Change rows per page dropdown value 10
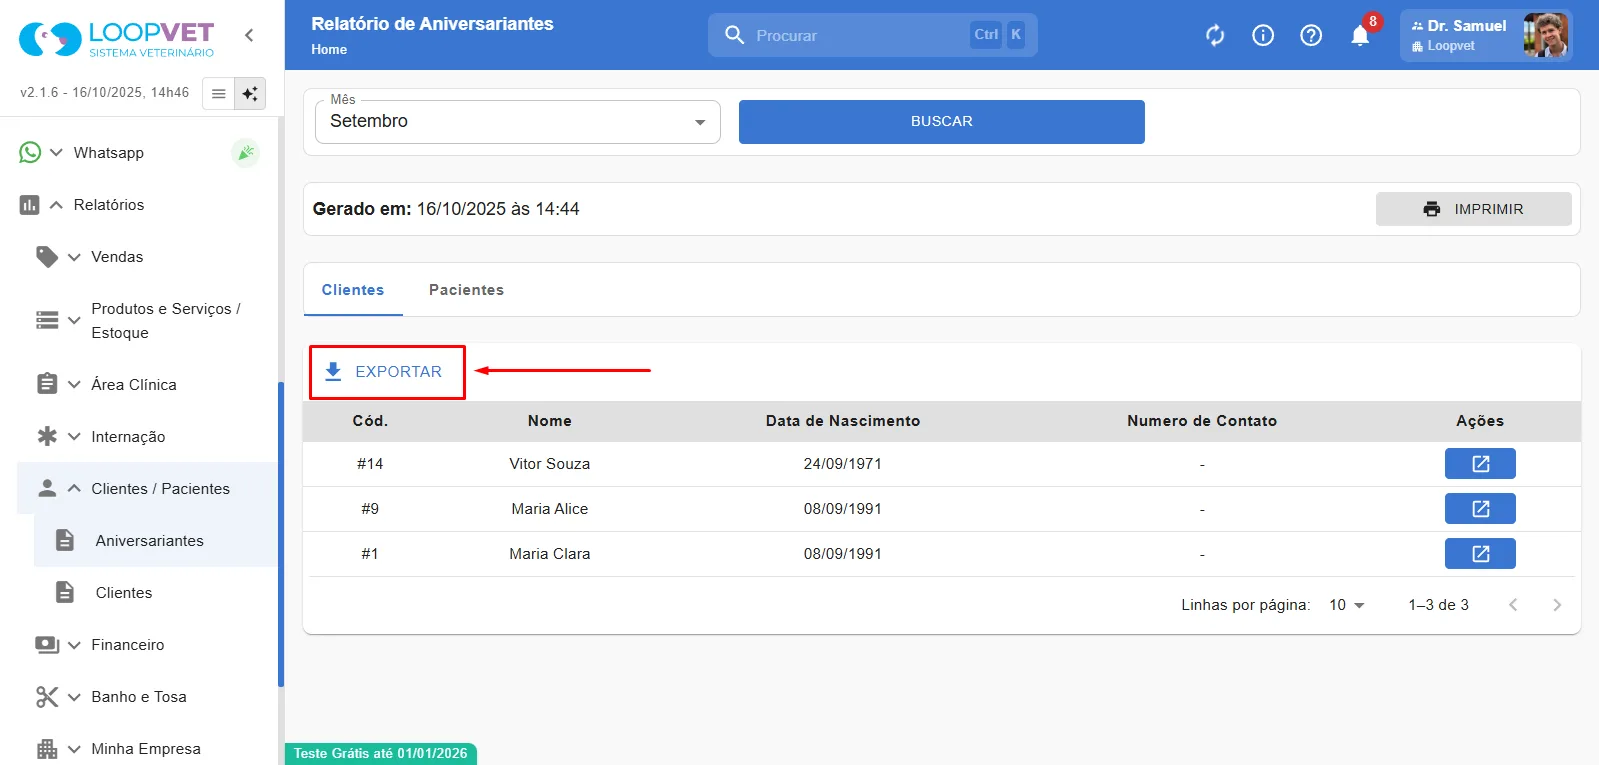Image resolution: width=1599 pixels, height=765 pixels. (1346, 605)
